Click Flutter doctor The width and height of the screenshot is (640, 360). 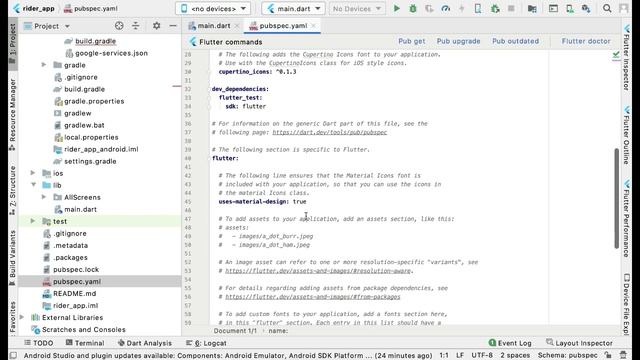(586, 41)
